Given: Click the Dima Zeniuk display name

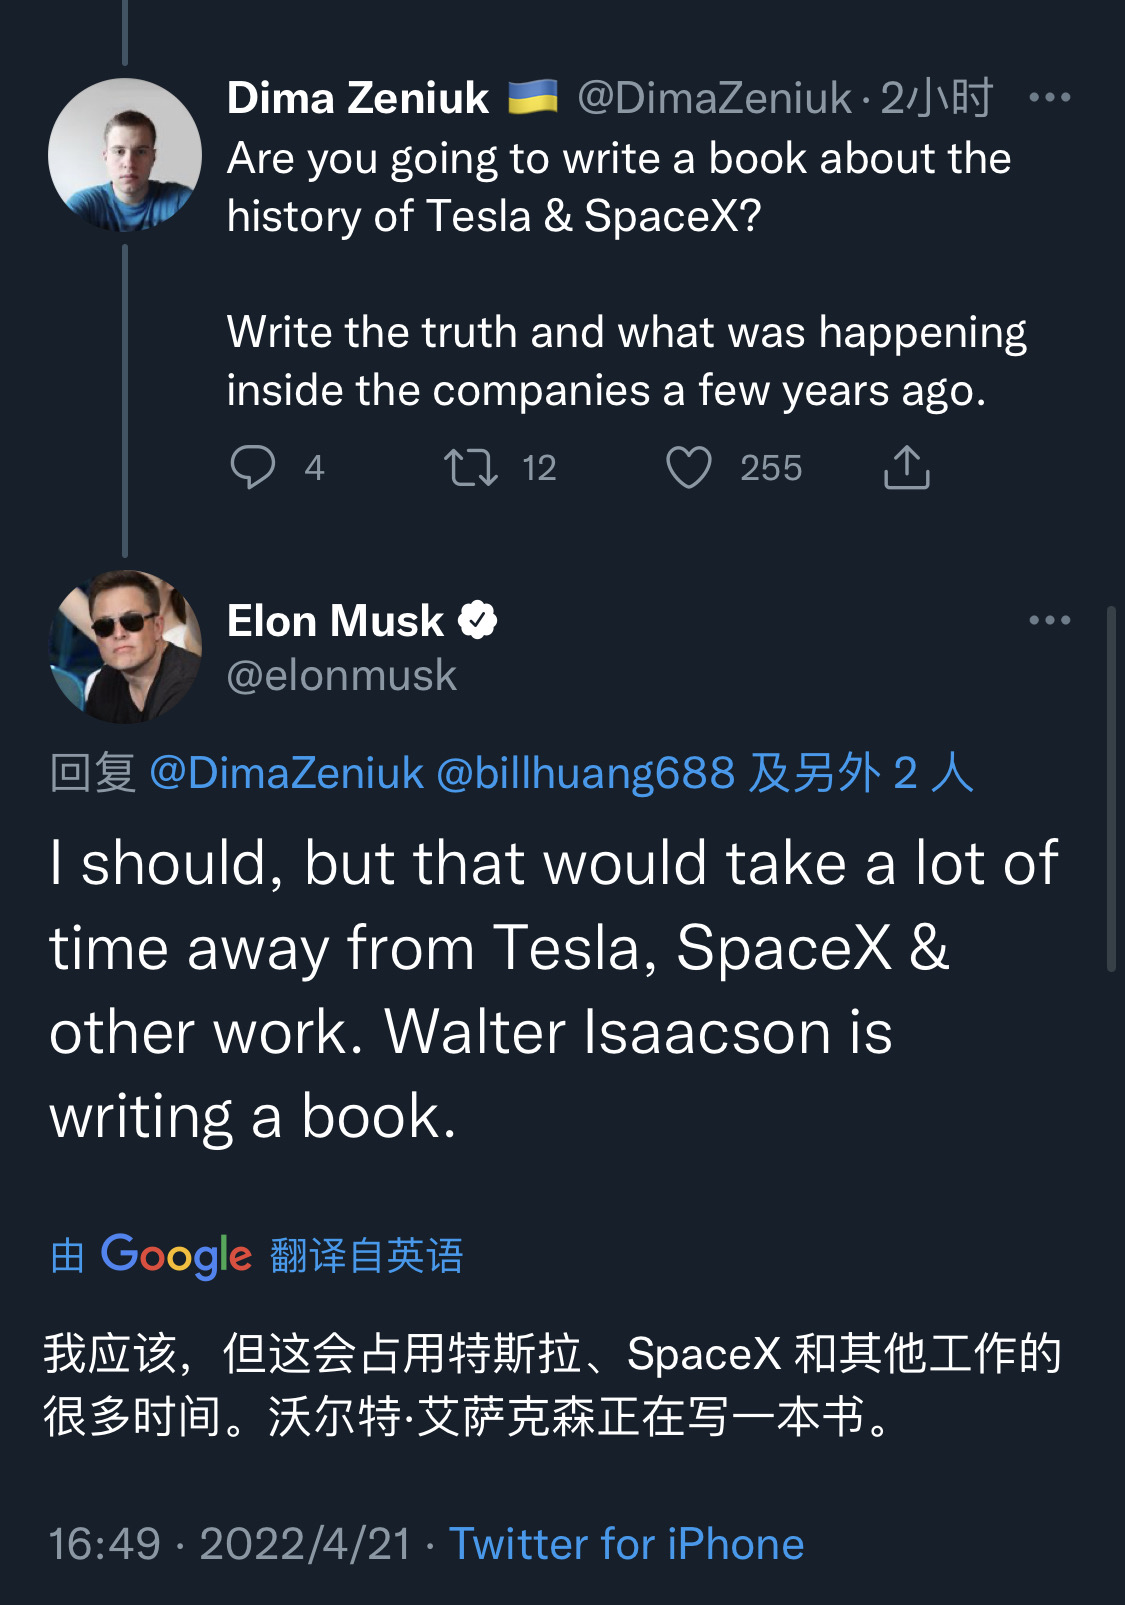Looking at the screenshot, I should point(358,98).
